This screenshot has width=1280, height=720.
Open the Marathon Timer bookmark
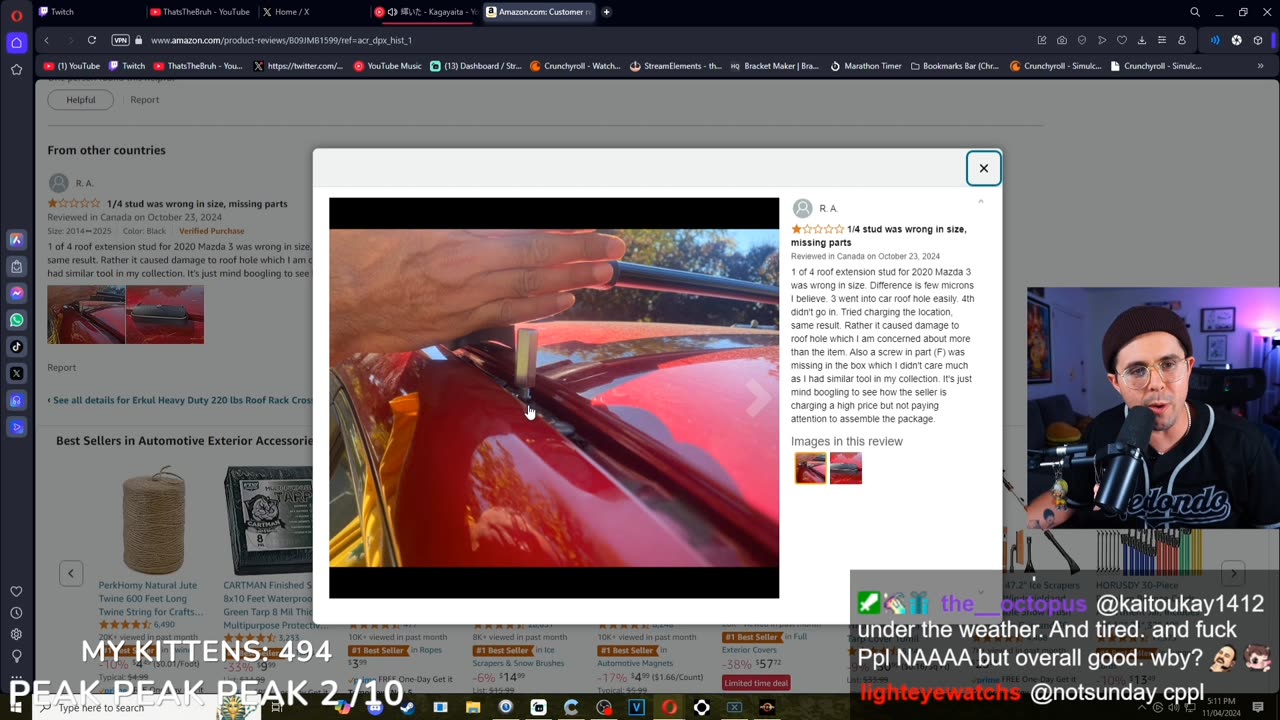866,66
